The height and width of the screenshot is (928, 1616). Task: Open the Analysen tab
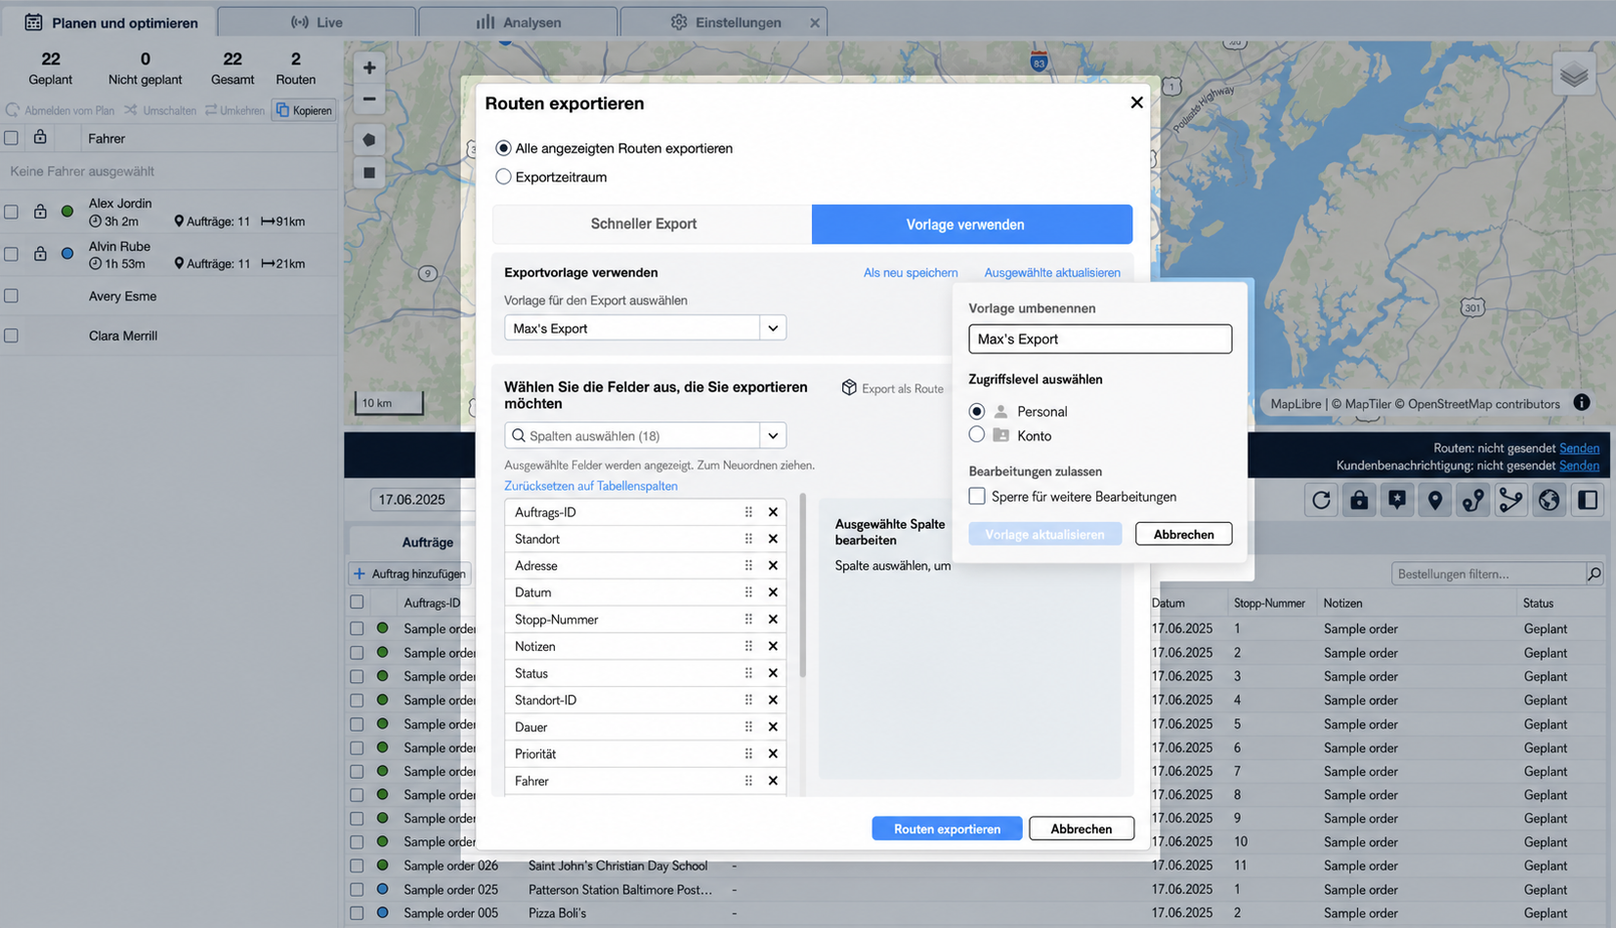[518, 22]
